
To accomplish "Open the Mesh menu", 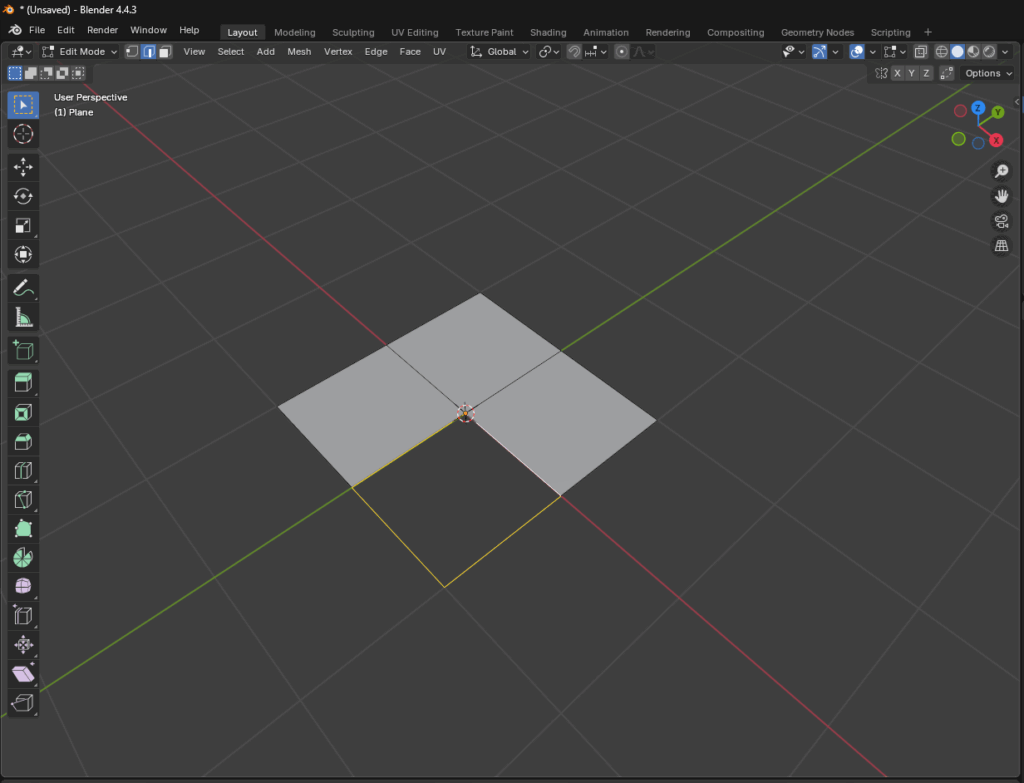I will click(299, 52).
